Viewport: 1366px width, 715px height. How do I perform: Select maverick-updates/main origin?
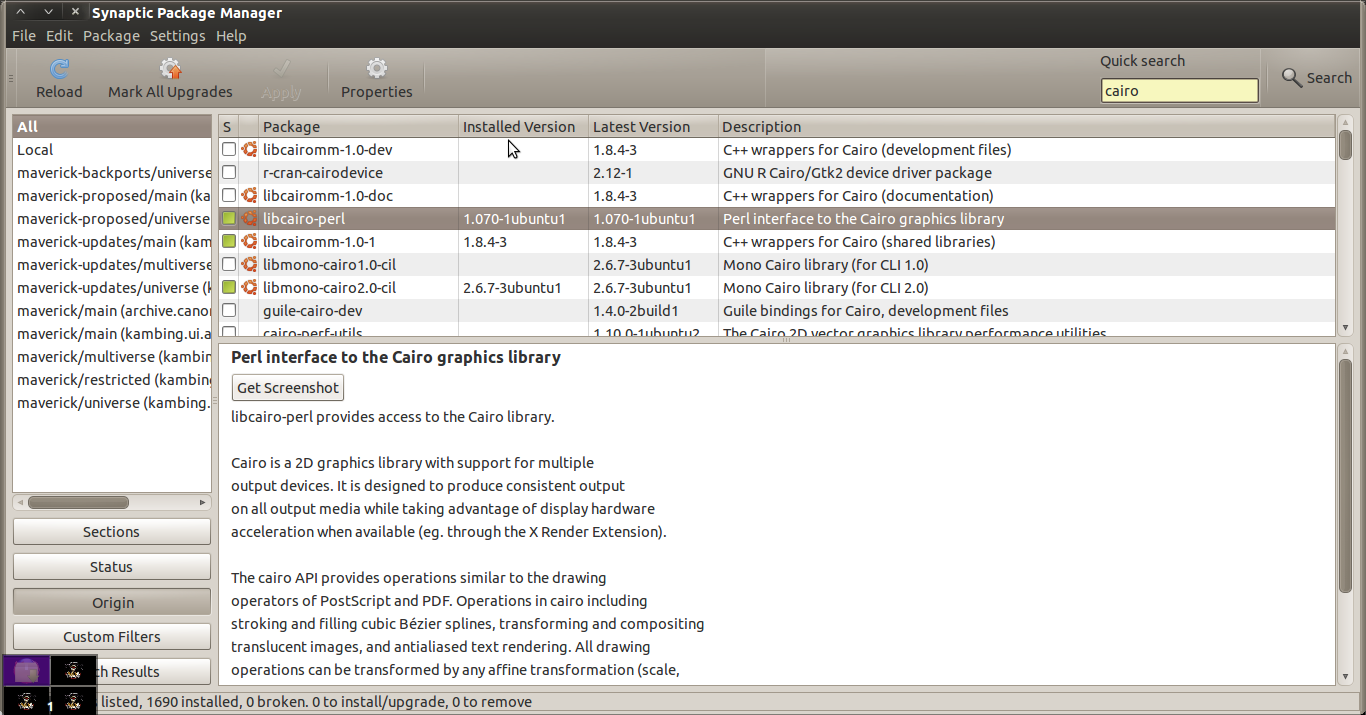click(x=112, y=242)
